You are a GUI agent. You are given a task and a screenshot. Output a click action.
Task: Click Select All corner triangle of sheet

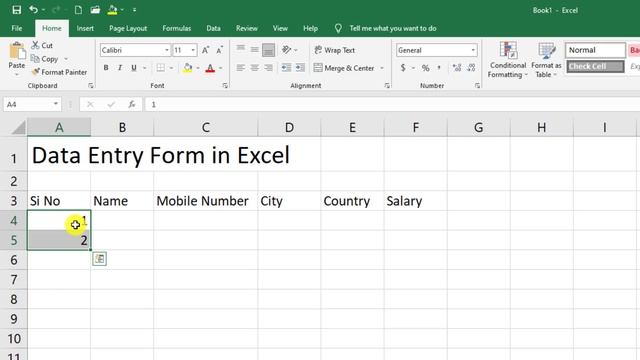[18, 128]
